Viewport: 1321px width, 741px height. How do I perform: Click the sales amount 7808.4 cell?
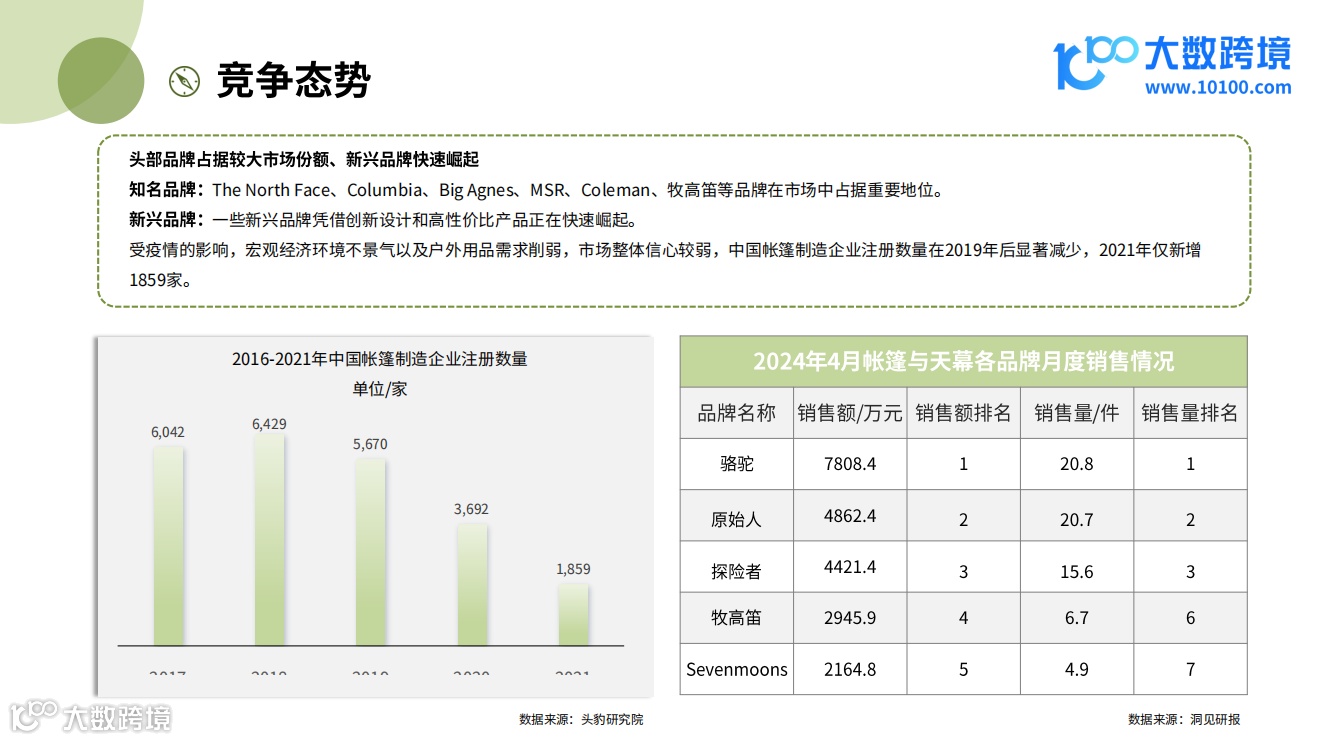tap(850, 464)
